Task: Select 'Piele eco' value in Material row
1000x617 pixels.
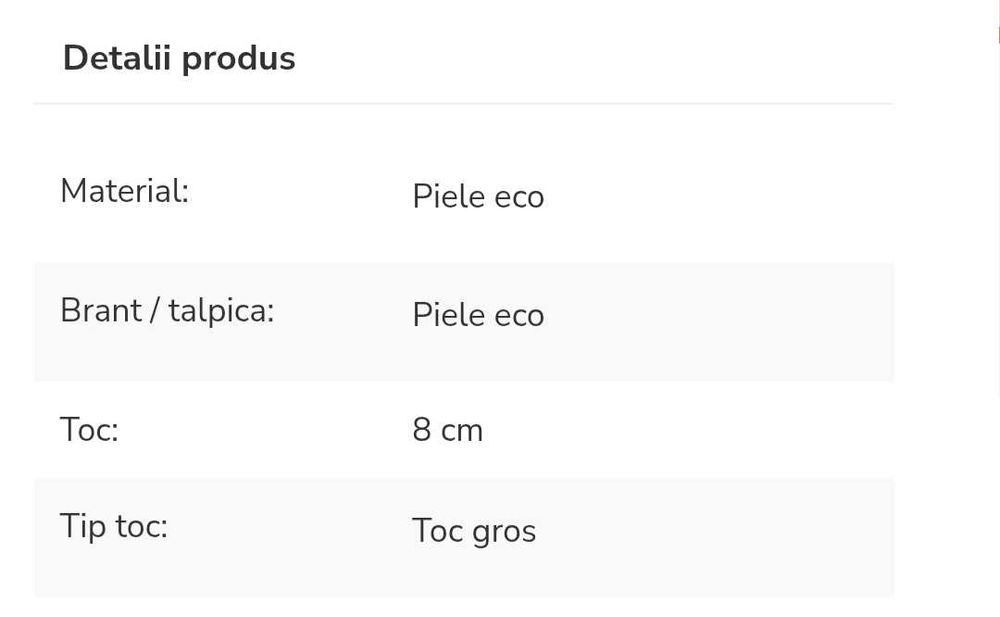Action: [x=477, y=197]
